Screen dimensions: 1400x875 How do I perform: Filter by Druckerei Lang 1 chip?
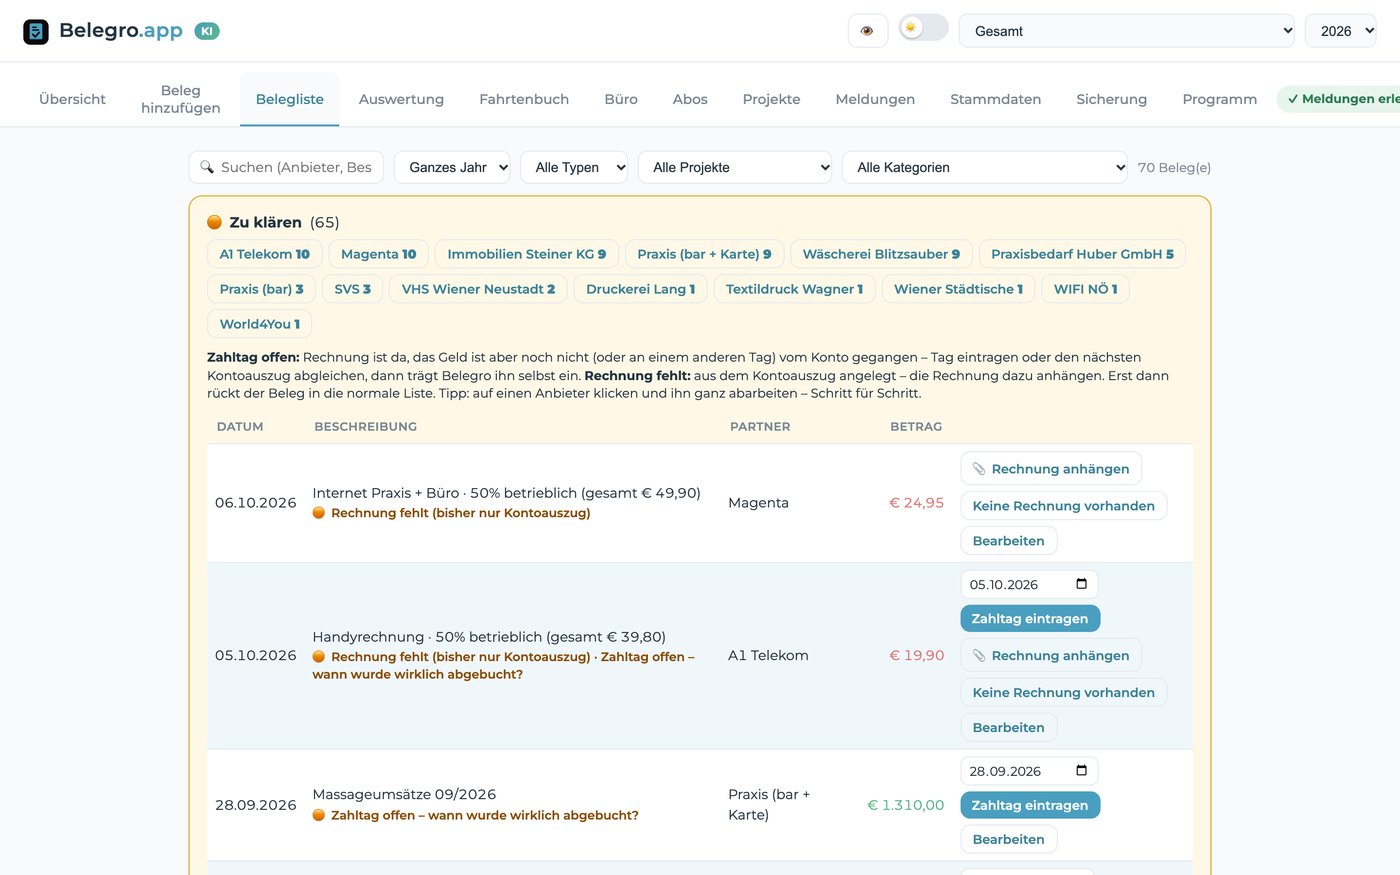640,289
